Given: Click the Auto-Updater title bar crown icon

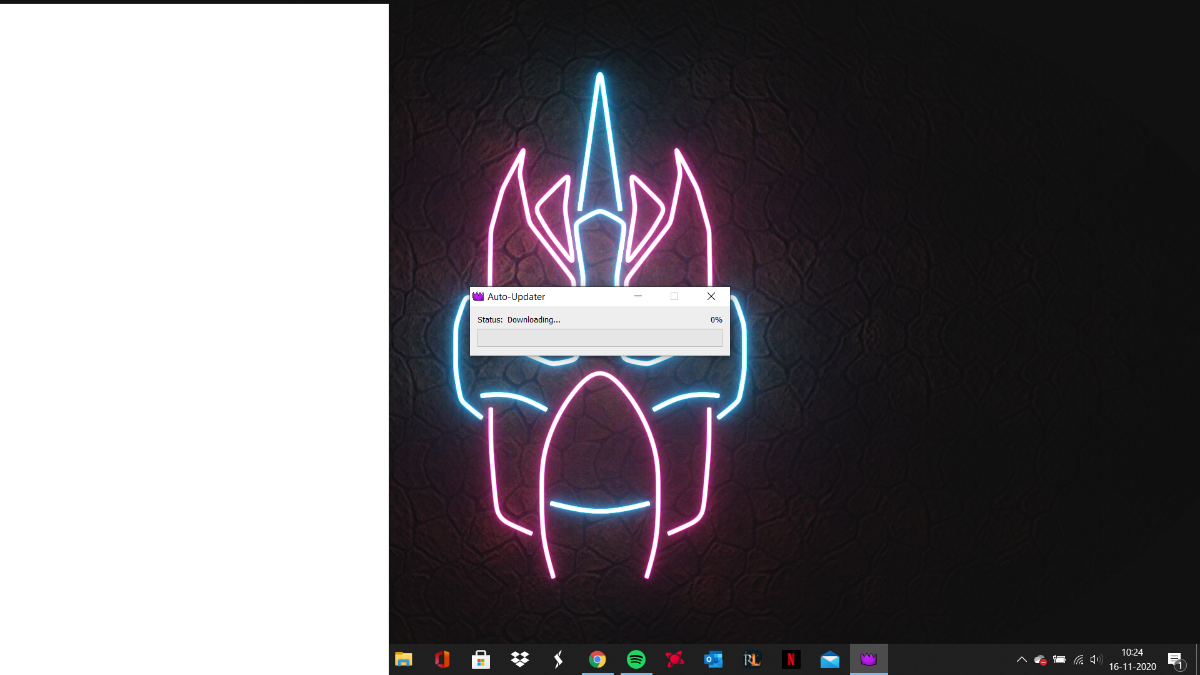Looking at the screenshot, I should coord(478,296).
